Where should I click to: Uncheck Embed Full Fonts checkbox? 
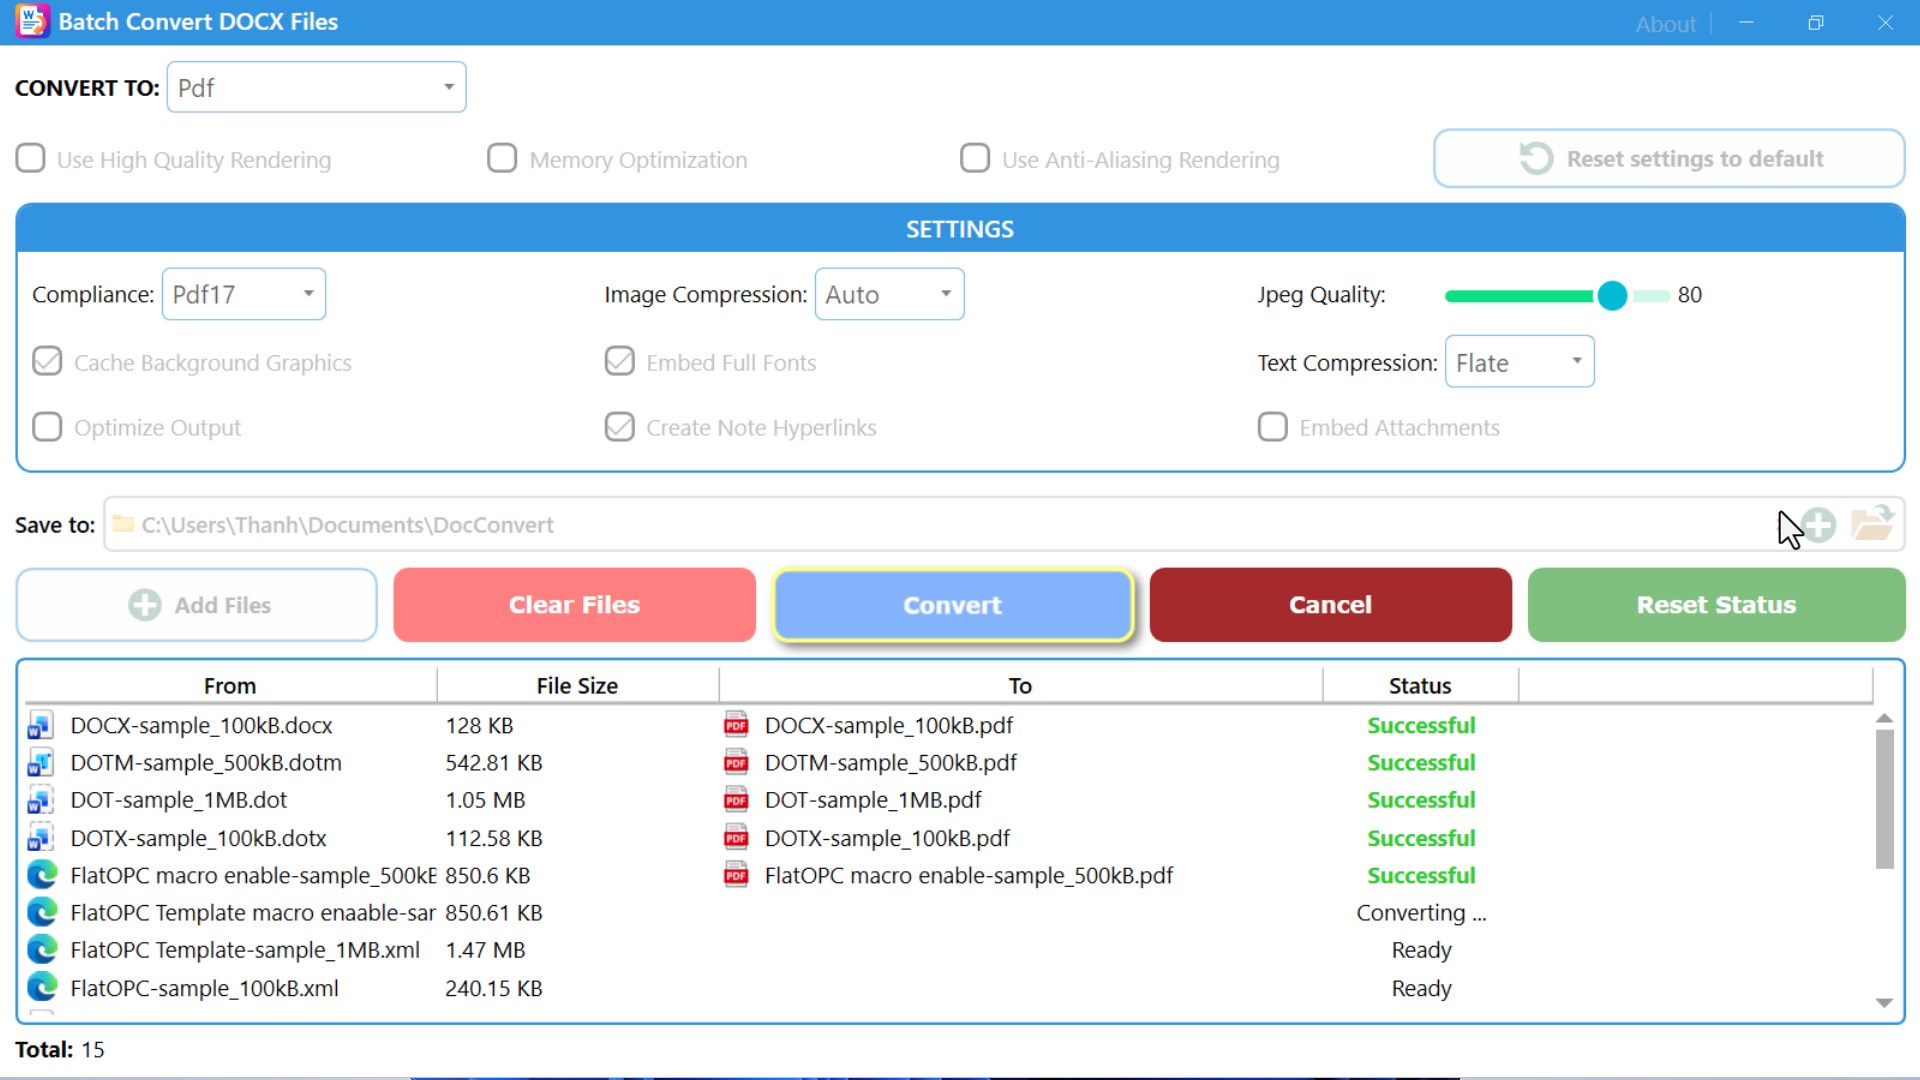[x=620, y=362]
